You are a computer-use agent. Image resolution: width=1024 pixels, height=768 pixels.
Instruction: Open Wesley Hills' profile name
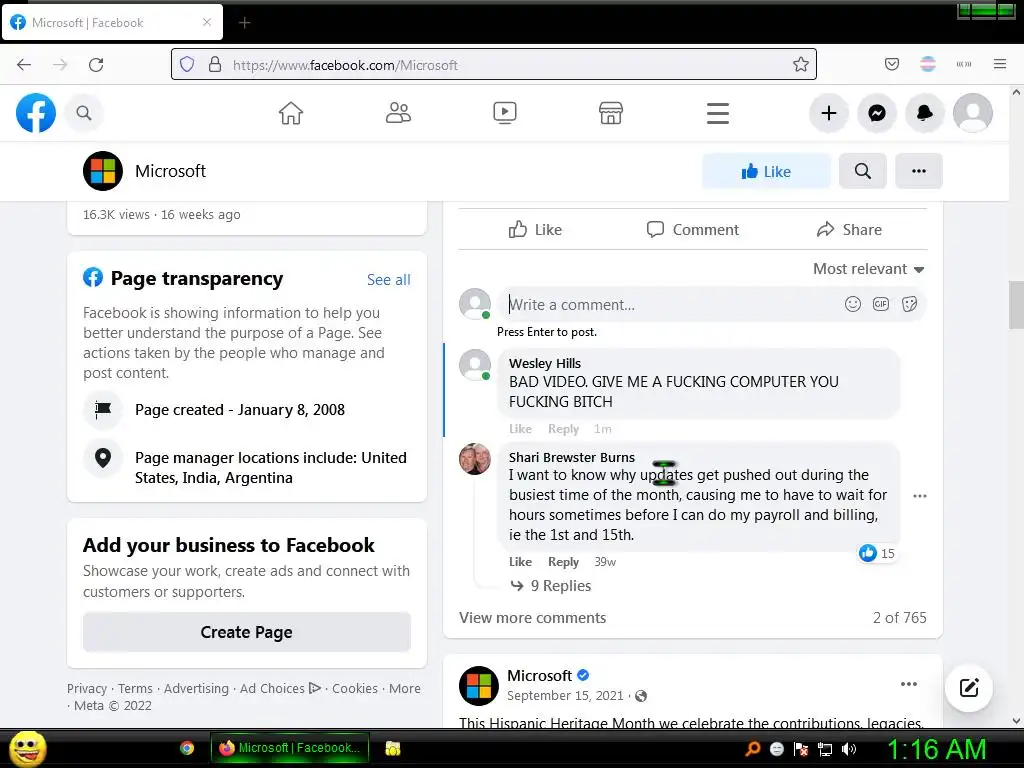(x=545, y=363)
